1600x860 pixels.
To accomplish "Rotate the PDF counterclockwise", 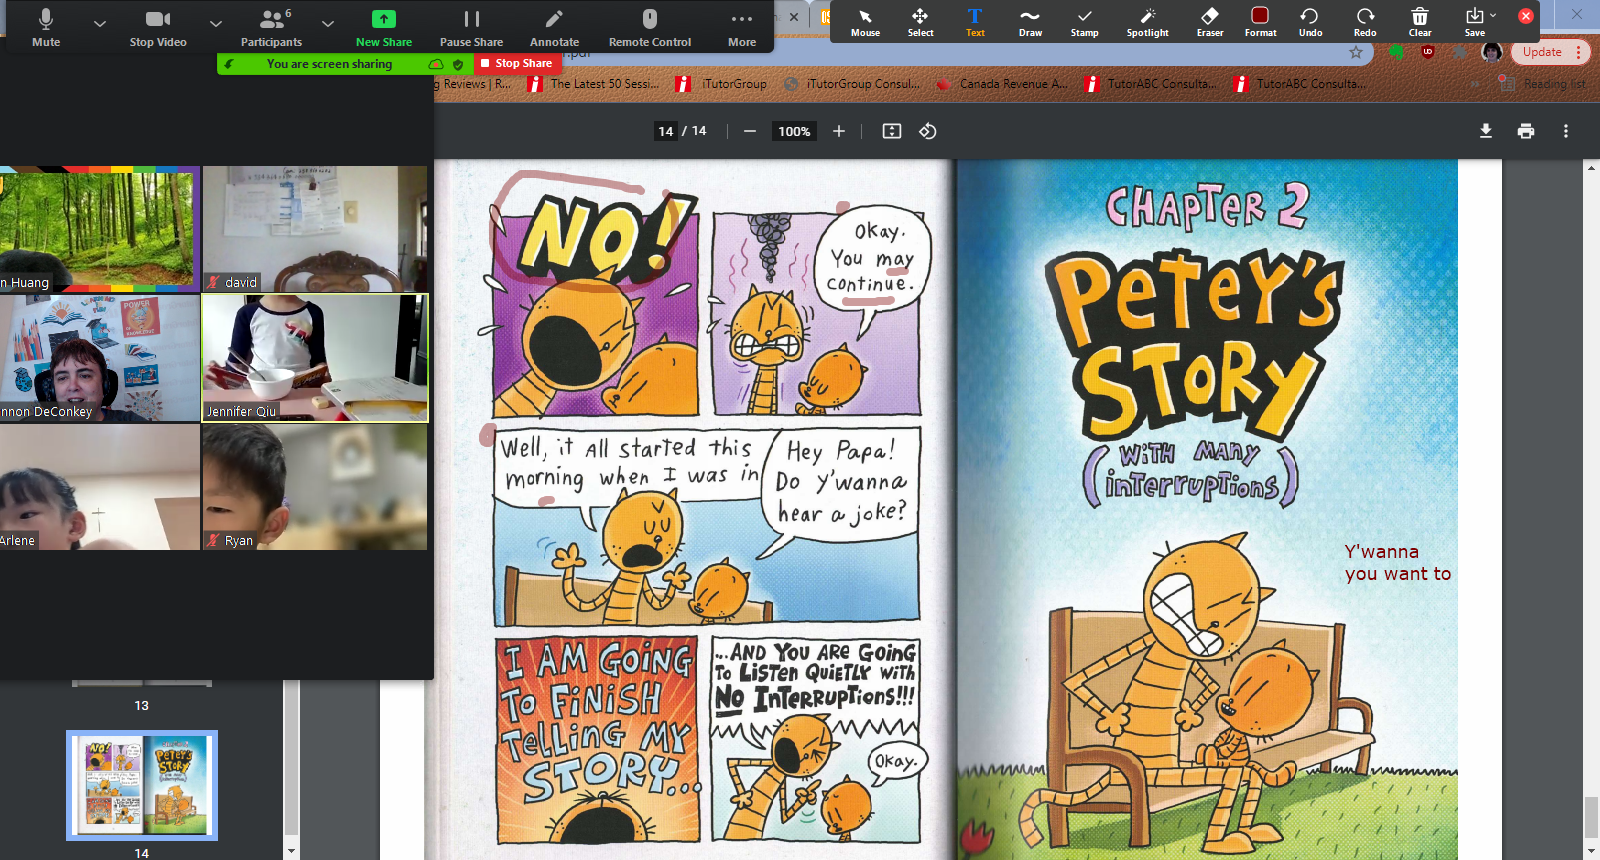I will (x=928, y=131).
